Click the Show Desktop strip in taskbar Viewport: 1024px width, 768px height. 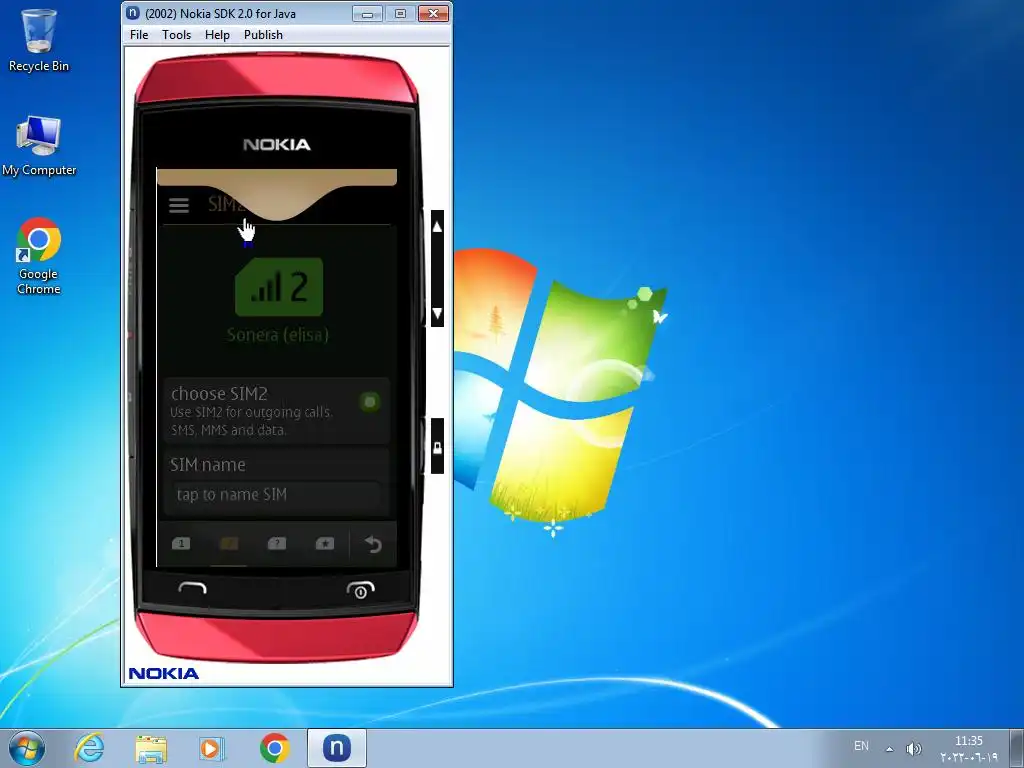point(1017,748)
